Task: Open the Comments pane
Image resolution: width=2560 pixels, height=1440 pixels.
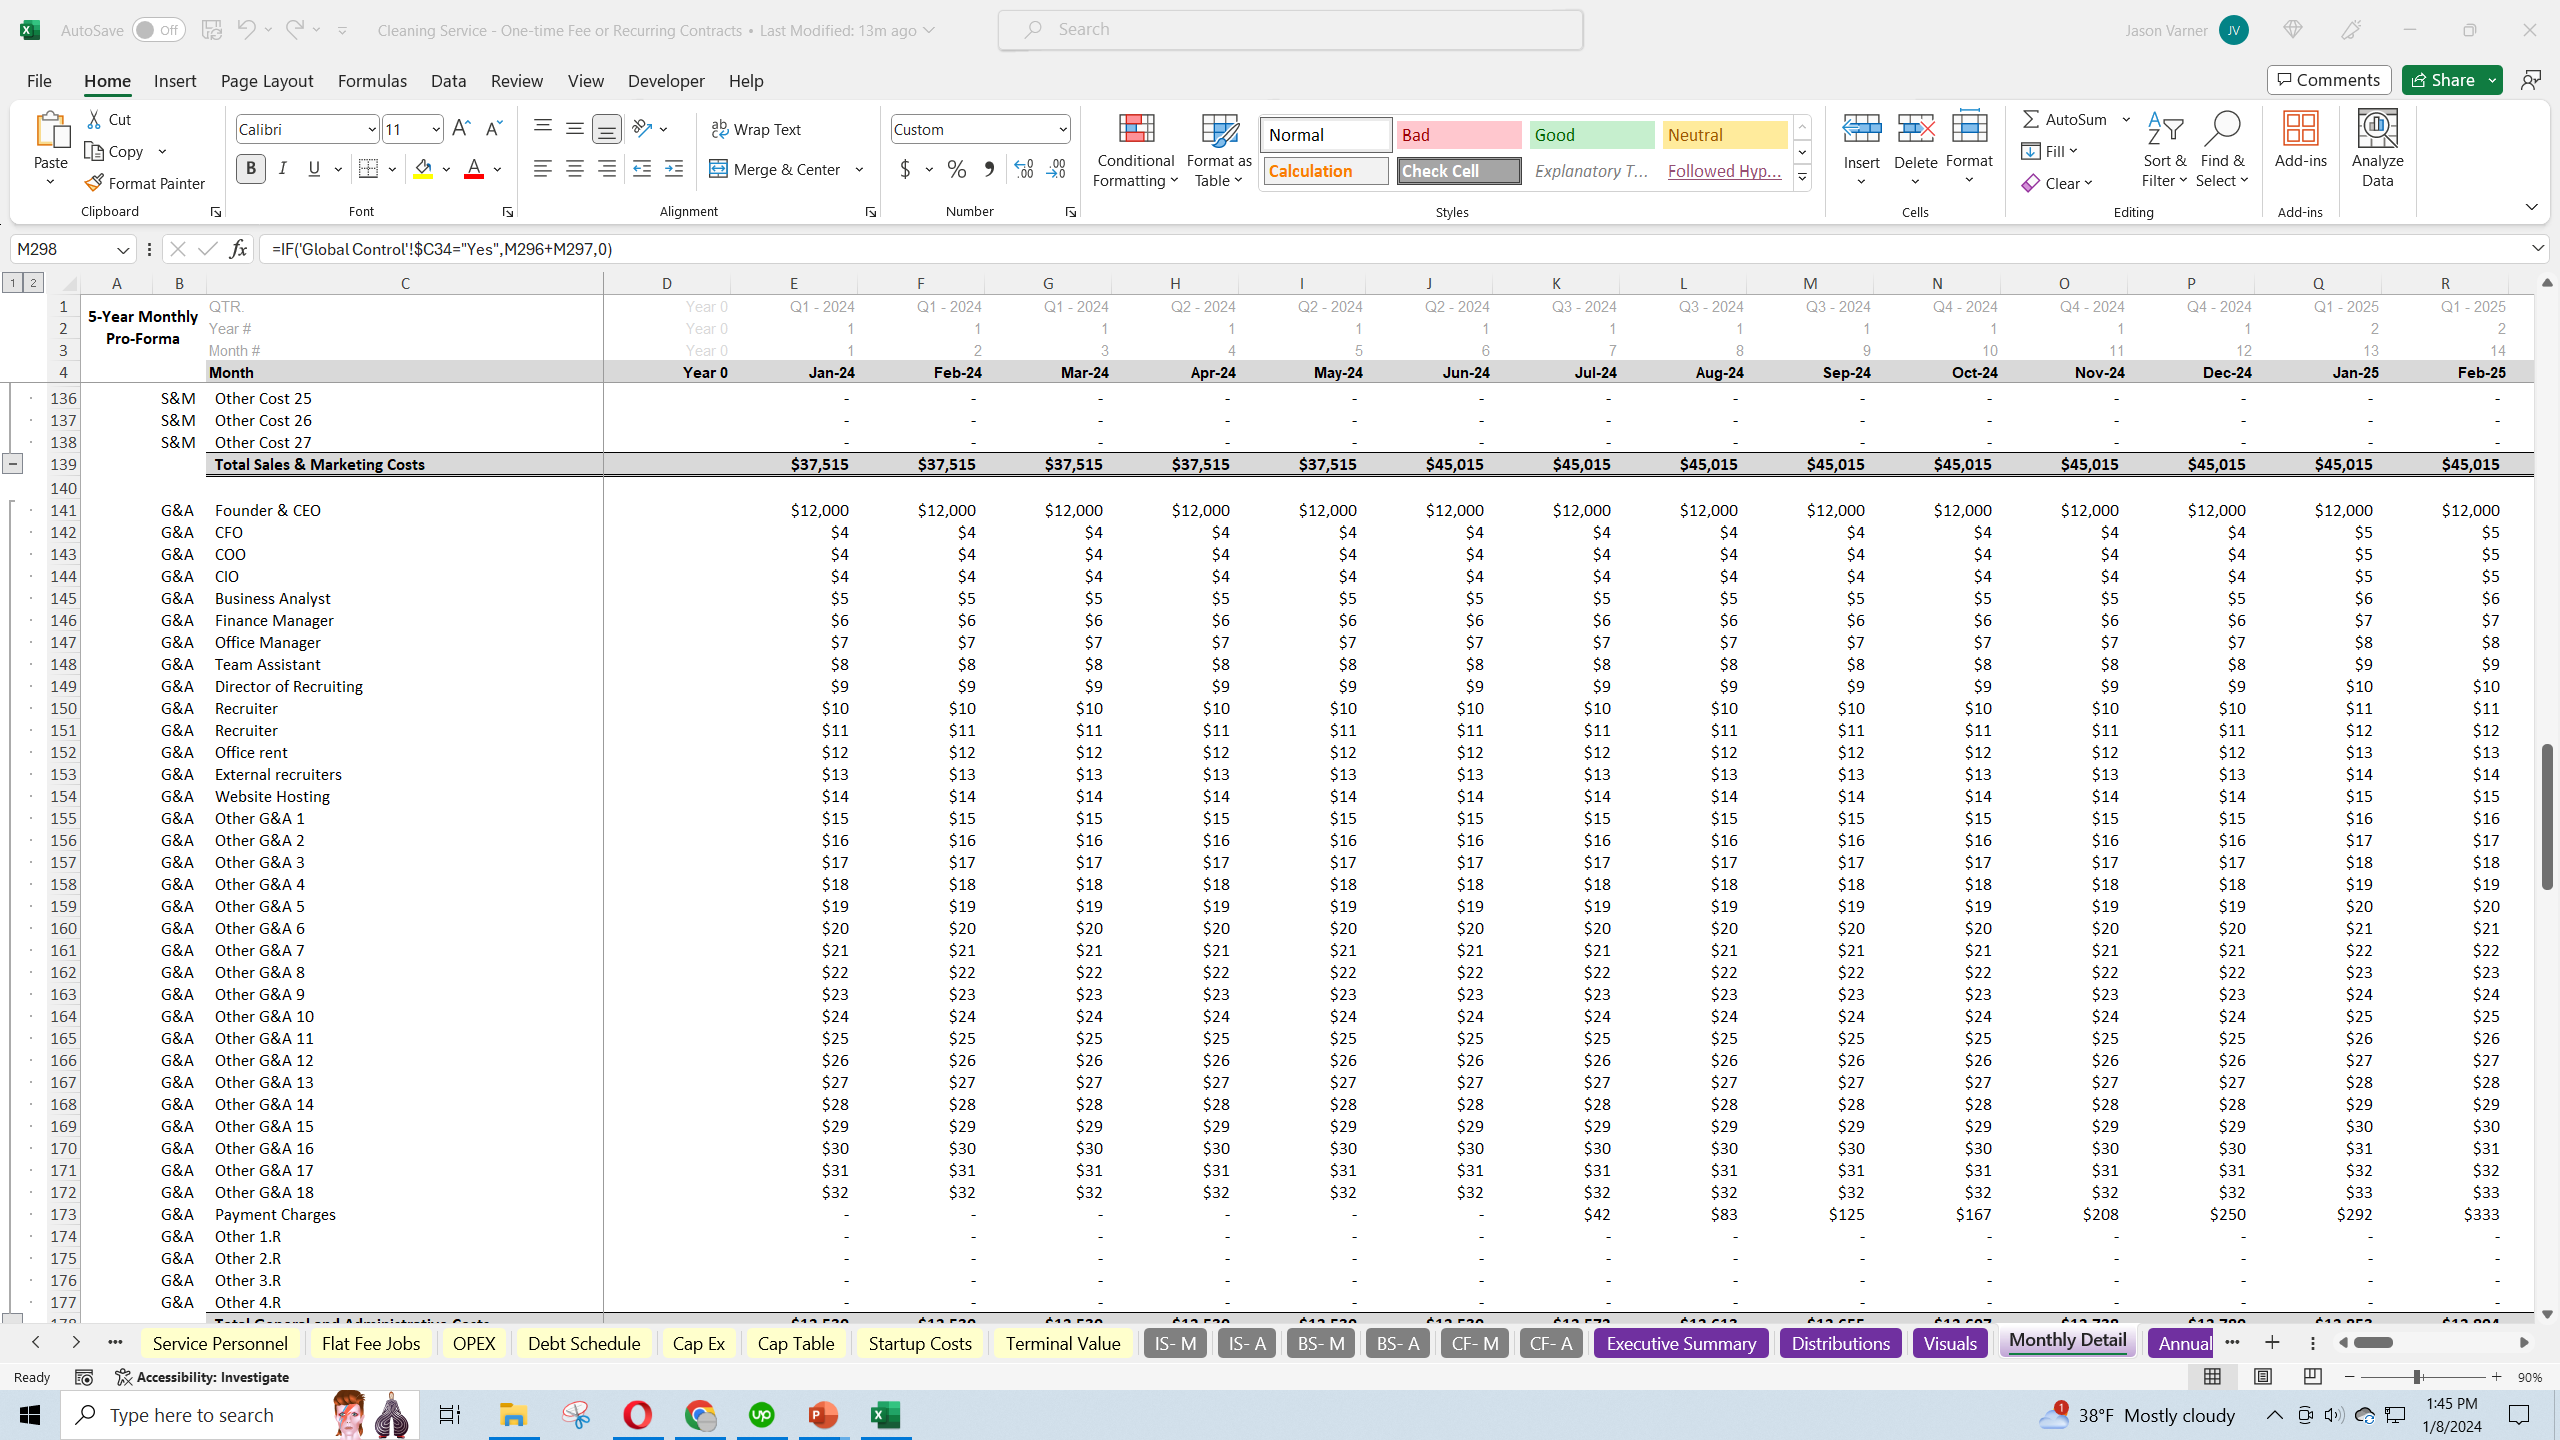Action: [2328, 79]
